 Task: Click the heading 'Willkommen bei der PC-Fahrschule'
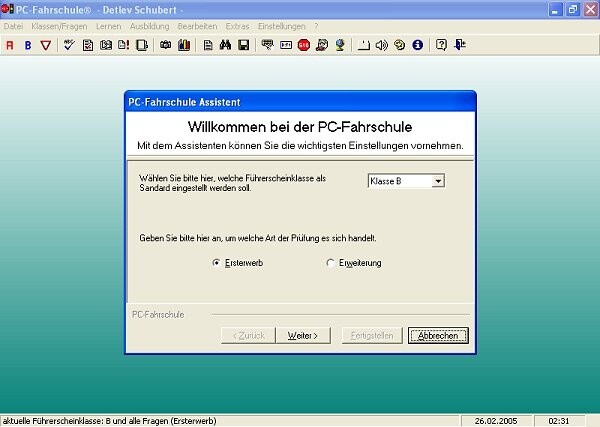coord(300,127)
